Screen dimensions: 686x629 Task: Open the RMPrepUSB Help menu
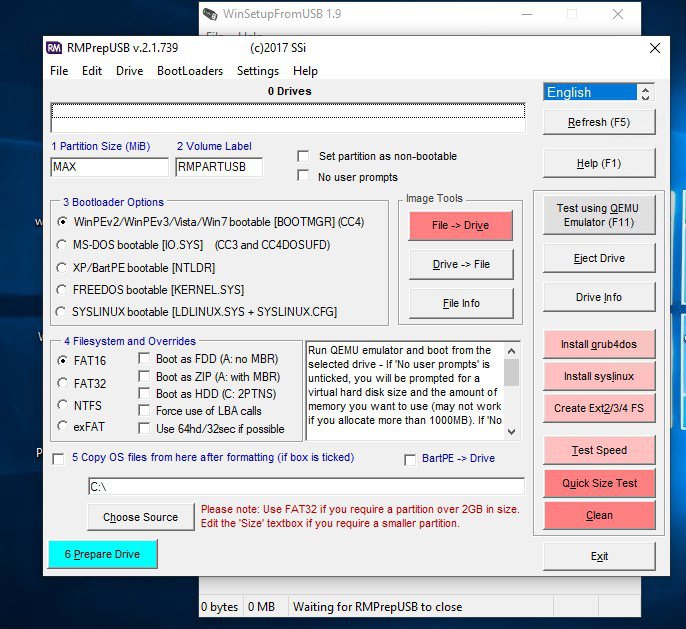pos(305,71)
